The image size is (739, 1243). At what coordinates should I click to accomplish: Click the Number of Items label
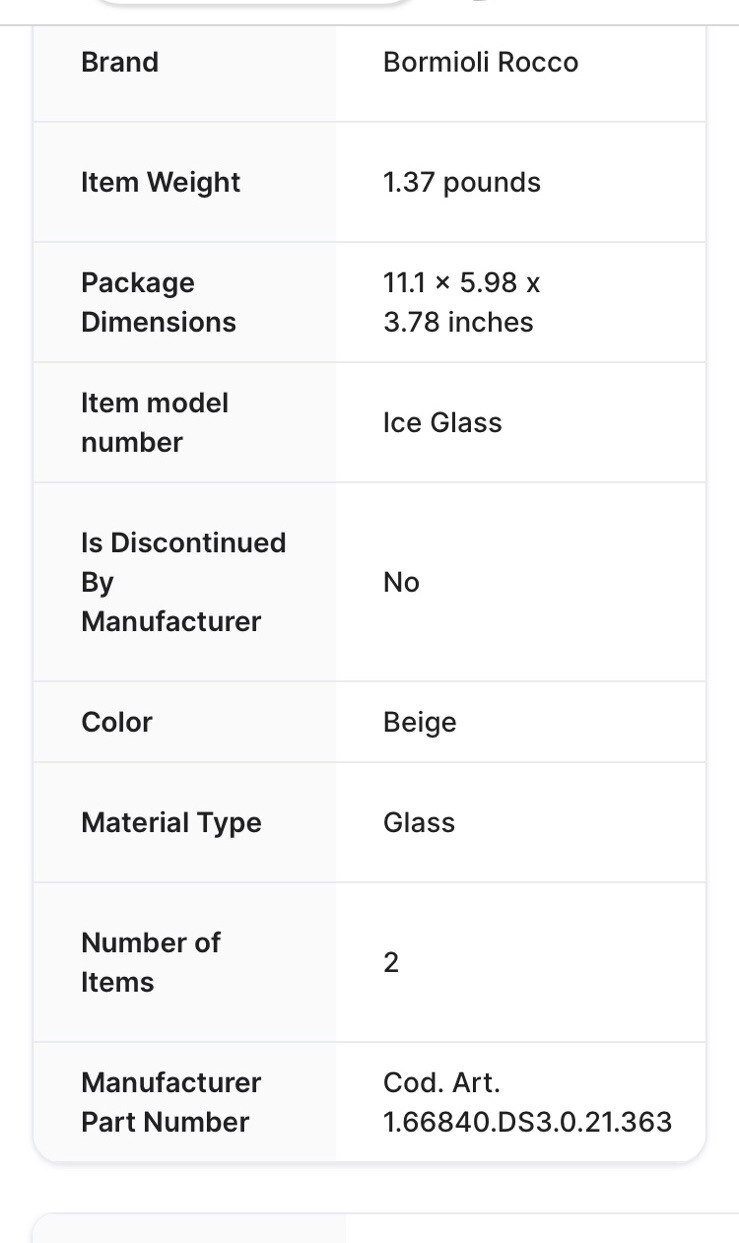(x=150, y=962)
